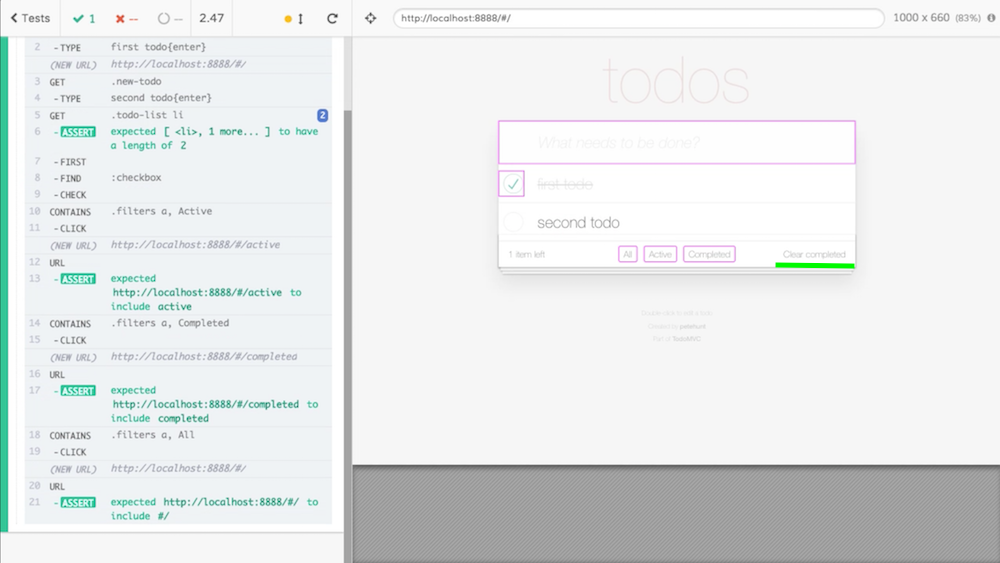Select the FIRST command row
Viewport: 1000px width, 563px height.
point(178,162)
